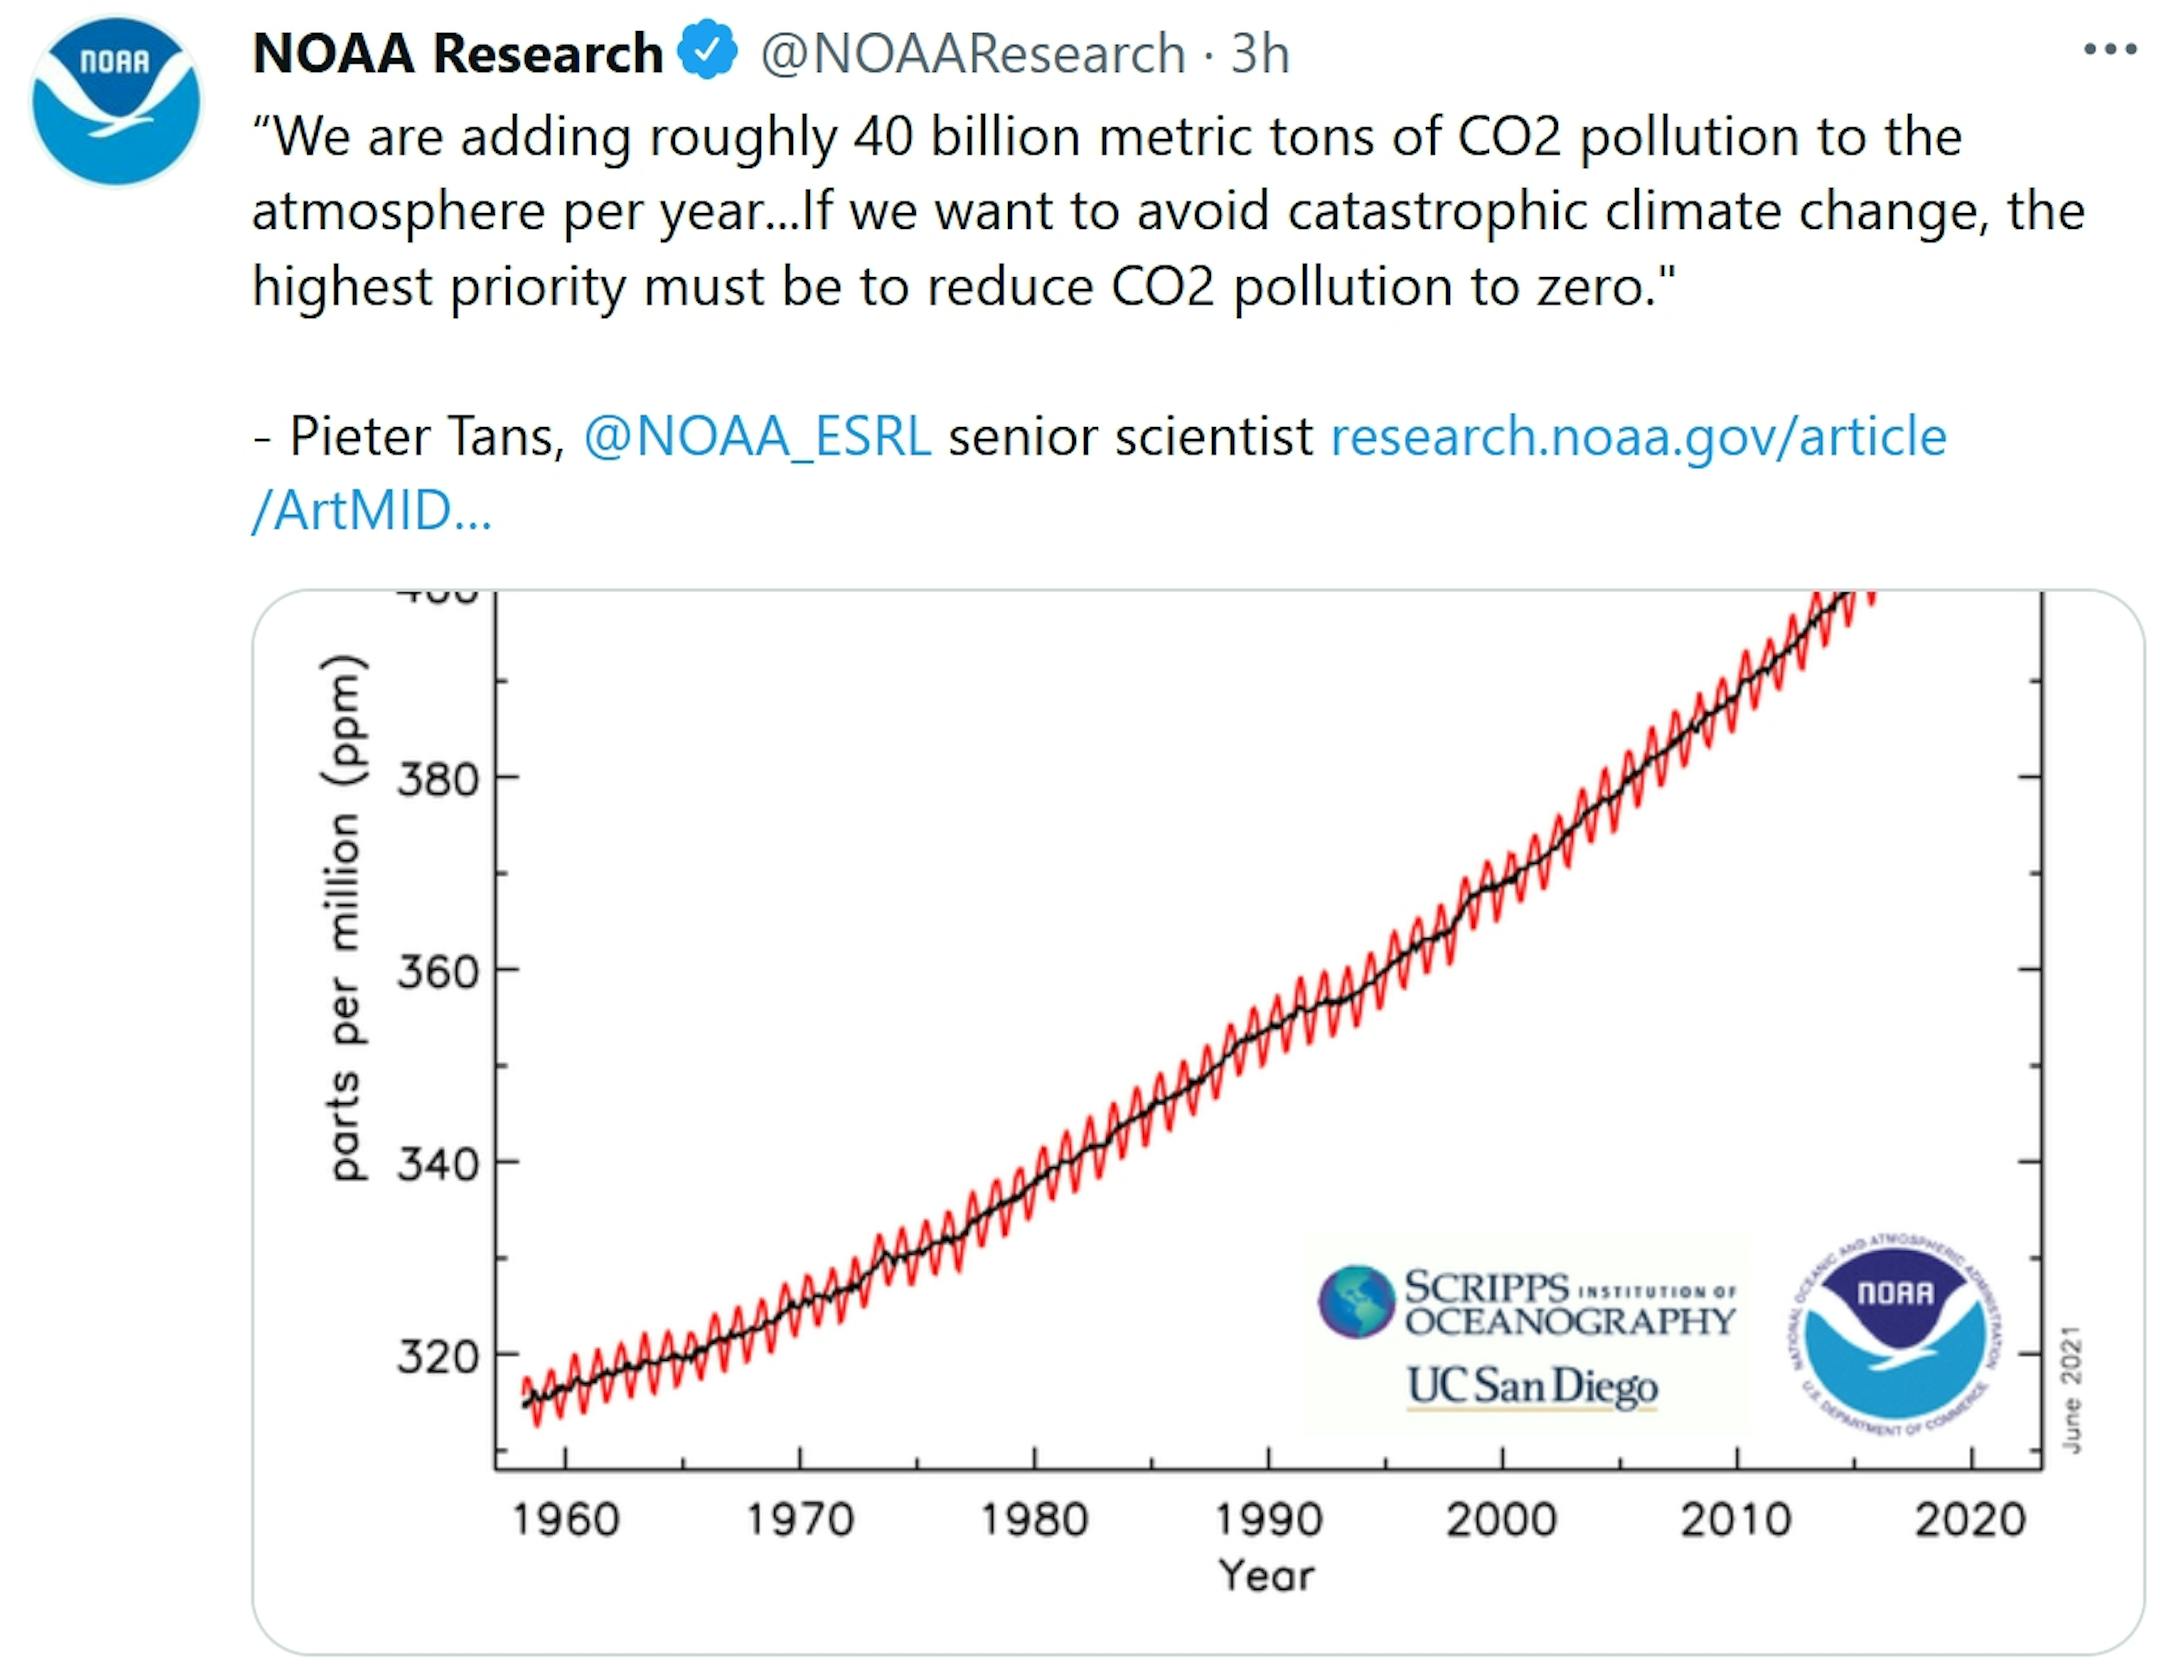This screenshot has width=2160, height=1670.
Task: Open the NOAA Research display name
Action: (x=458, y=53)
